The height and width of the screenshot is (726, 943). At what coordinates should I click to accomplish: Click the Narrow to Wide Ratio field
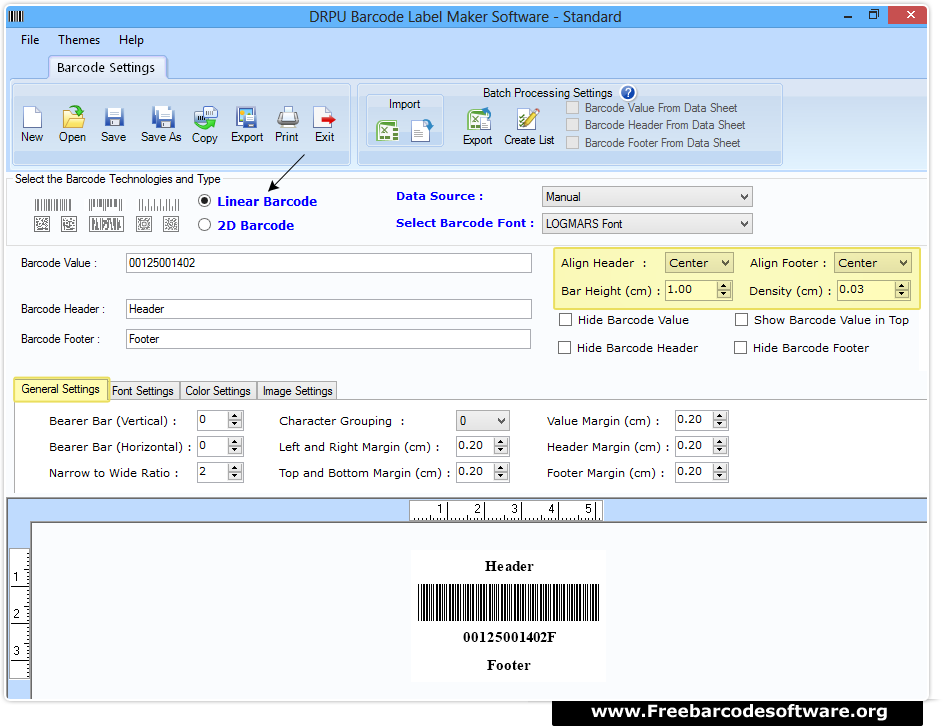point(212,472)
